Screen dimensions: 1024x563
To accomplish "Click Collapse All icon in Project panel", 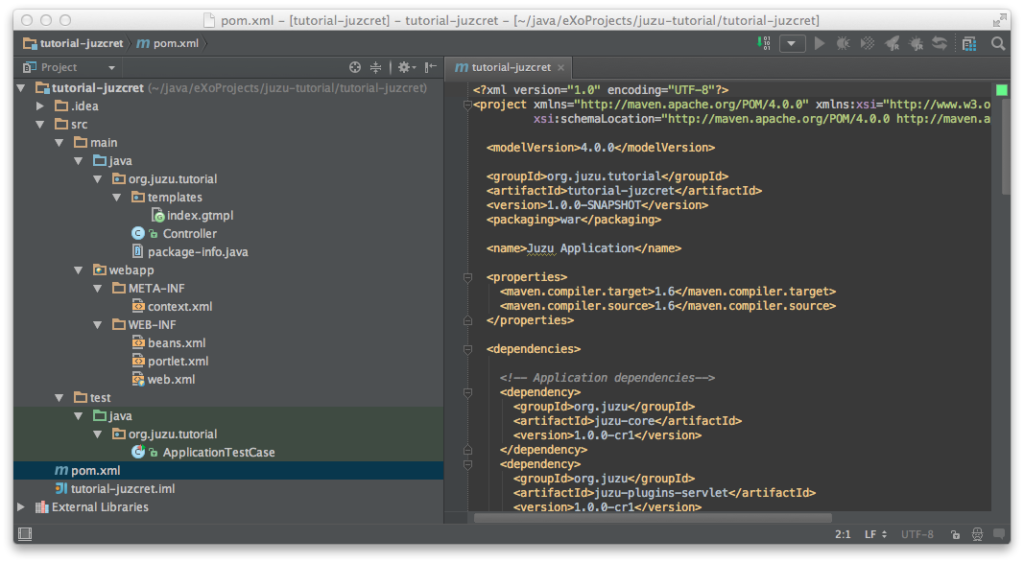I will pyautogui.click(x=376, y=67).
